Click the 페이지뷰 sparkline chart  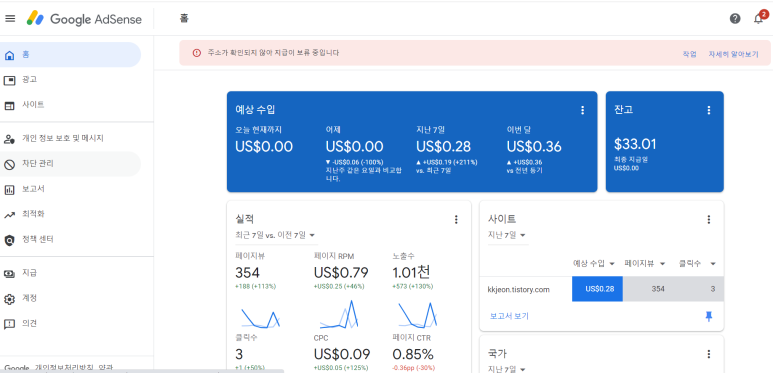click(x=260, y=317)
